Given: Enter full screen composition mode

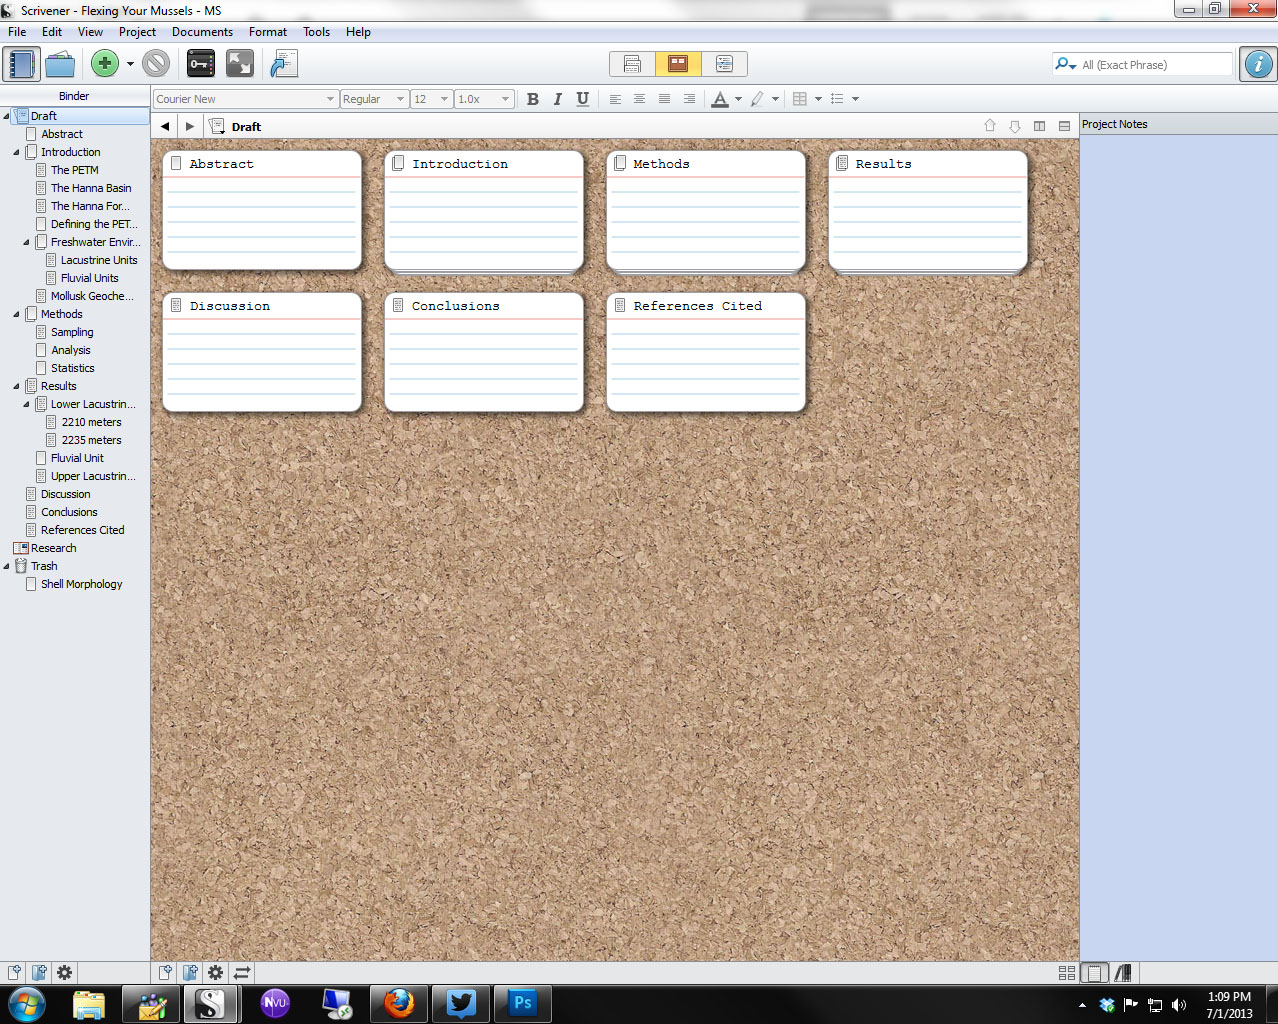Looking at the screenshot, I should 240,64.
